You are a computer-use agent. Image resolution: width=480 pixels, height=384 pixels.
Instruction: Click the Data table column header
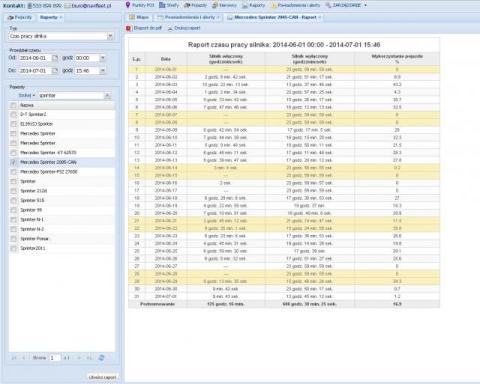click(166, 59)
